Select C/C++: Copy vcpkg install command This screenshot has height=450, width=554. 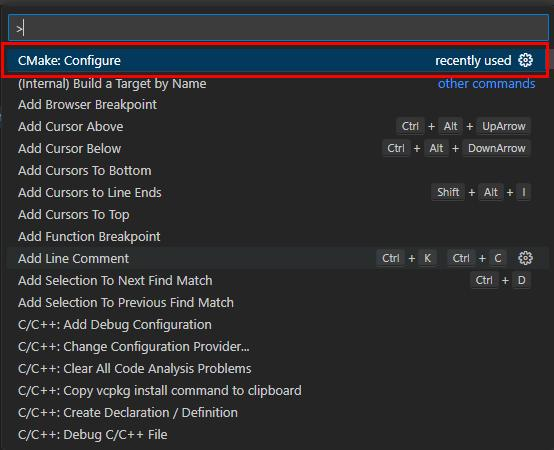coord(277,391)
